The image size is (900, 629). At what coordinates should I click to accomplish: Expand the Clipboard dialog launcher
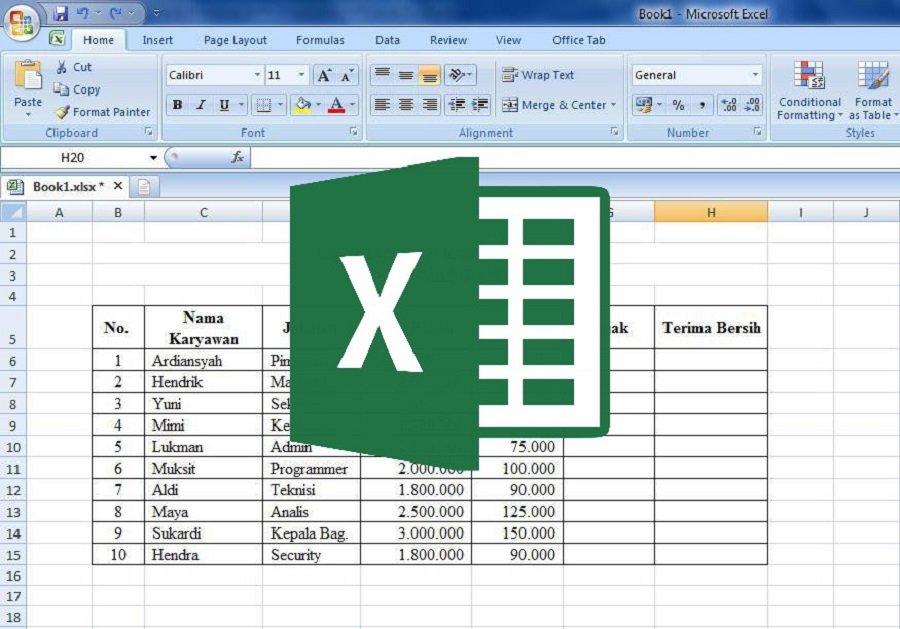tap(149, 131)
